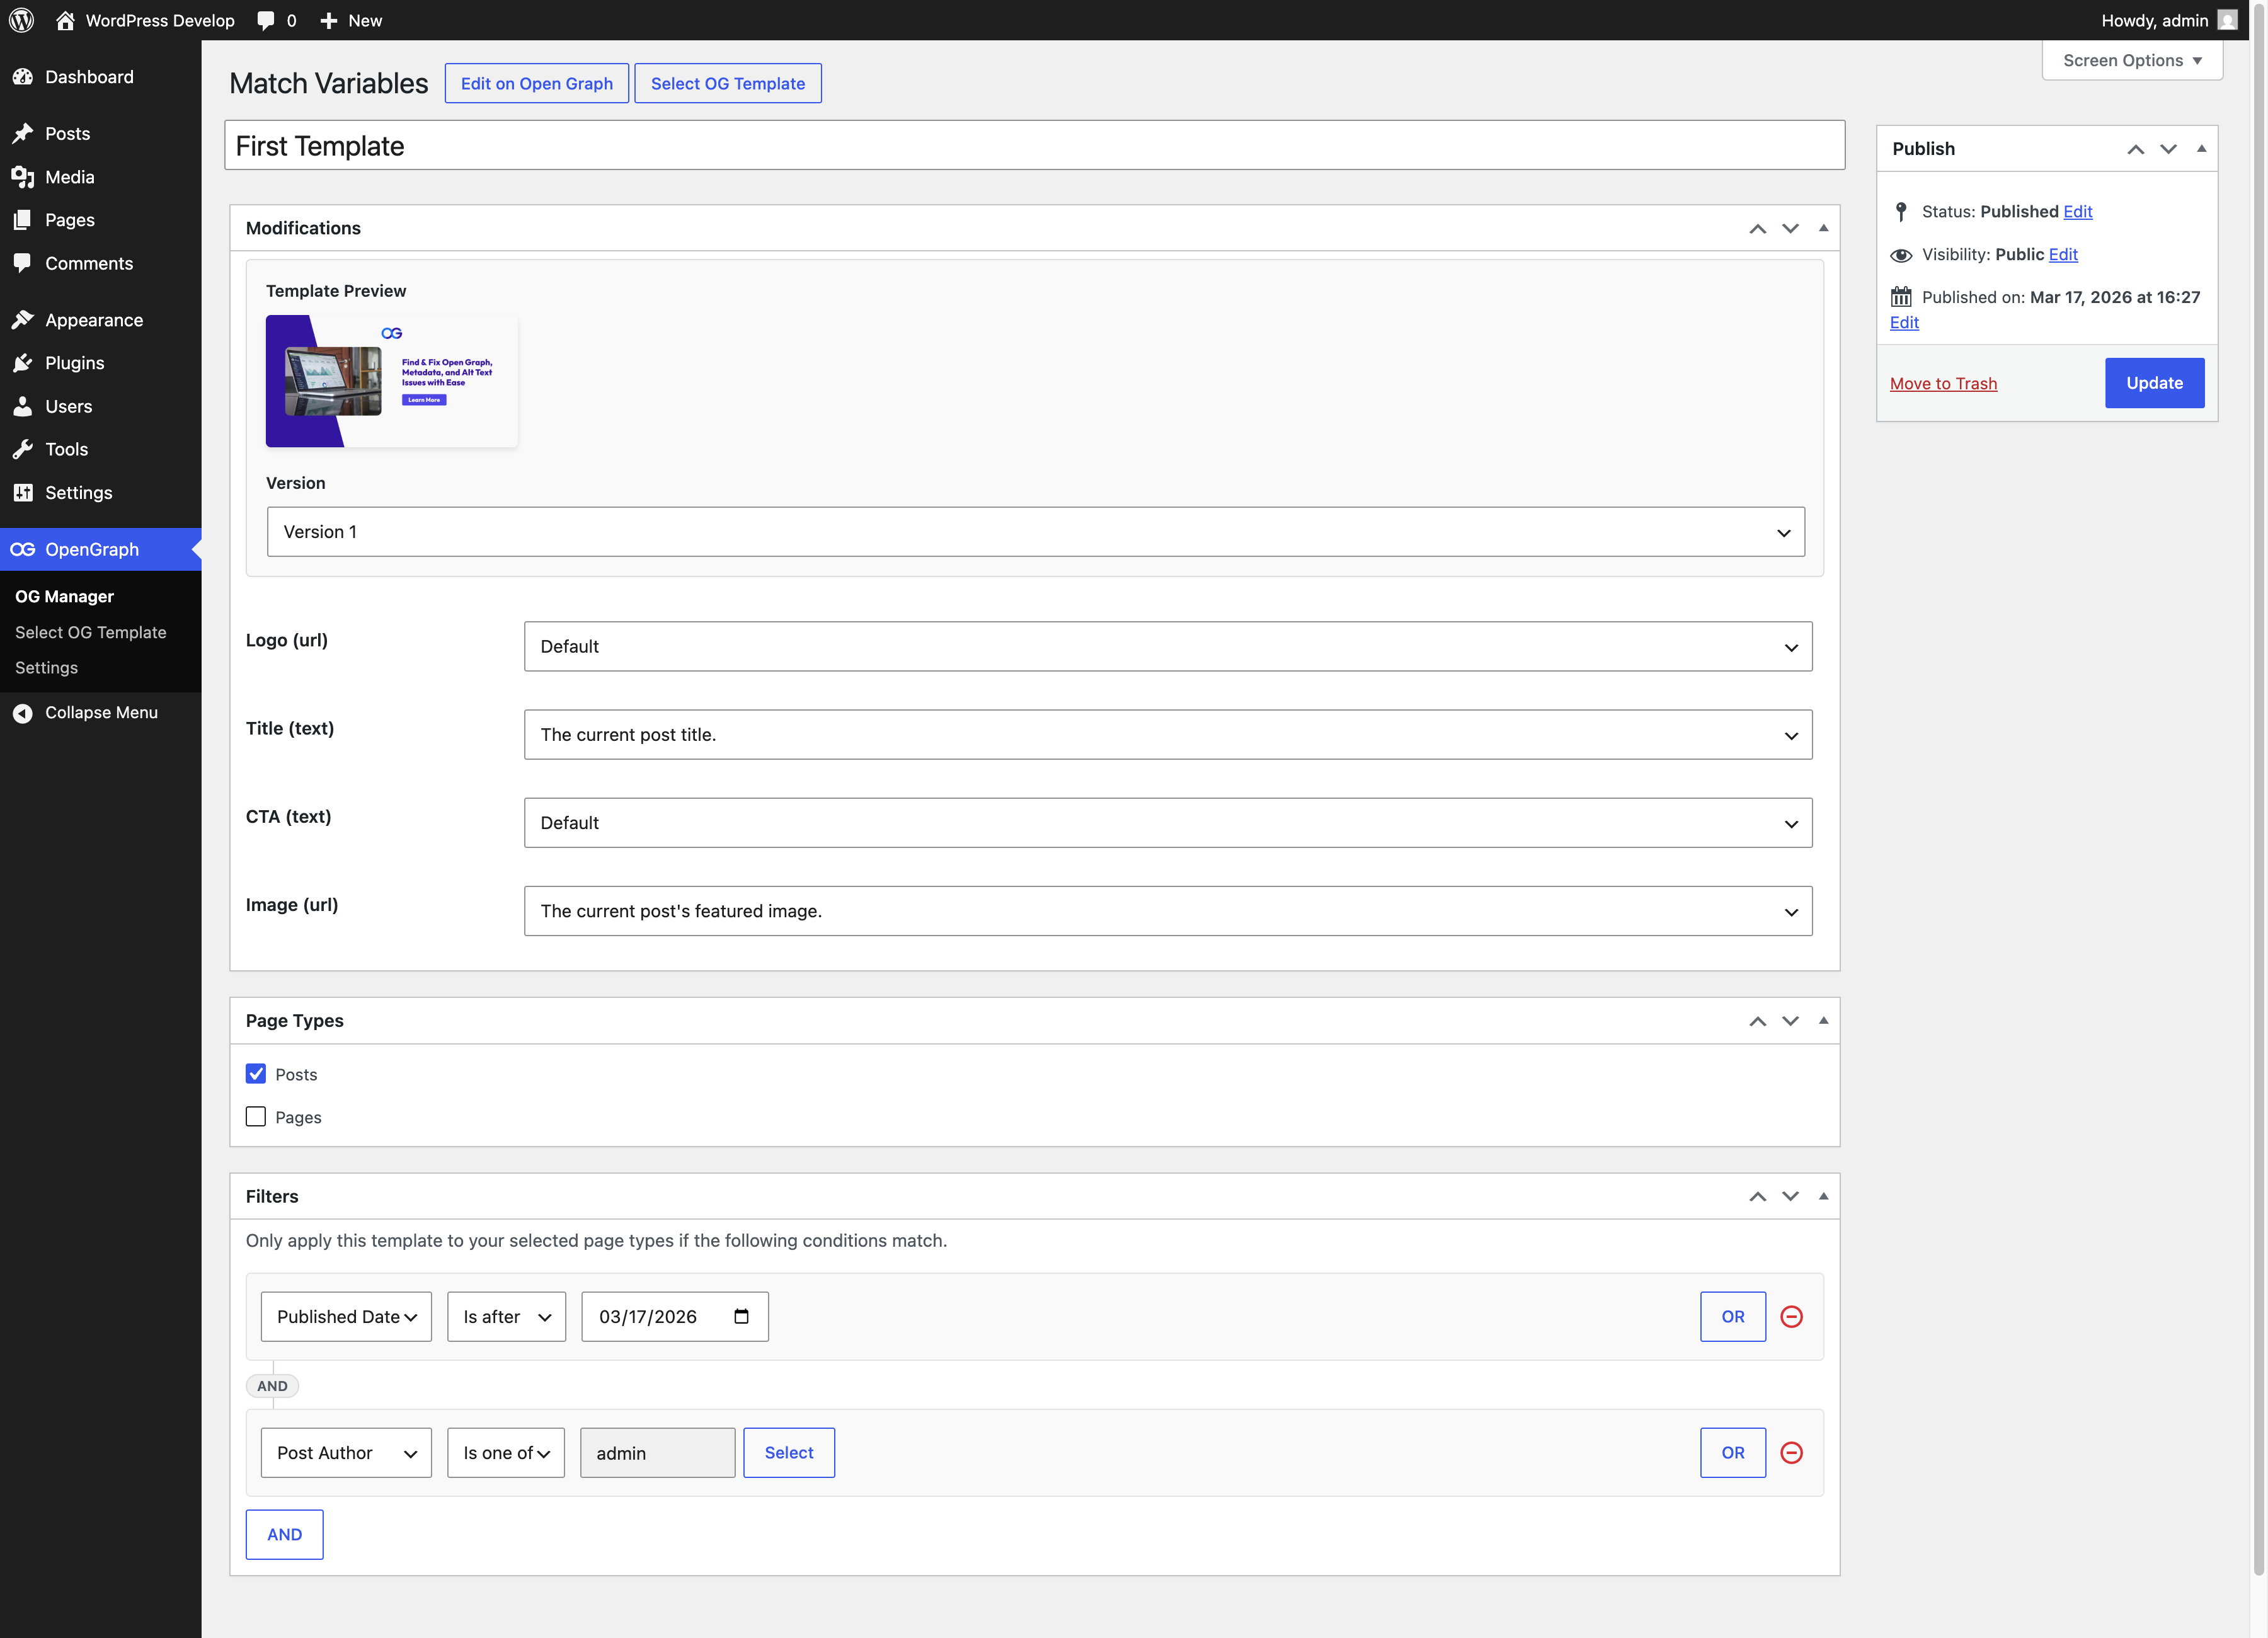Screen dimensions: 2268x1638
Task: Click the First Template title field
Action: [x=1034, y=146]
